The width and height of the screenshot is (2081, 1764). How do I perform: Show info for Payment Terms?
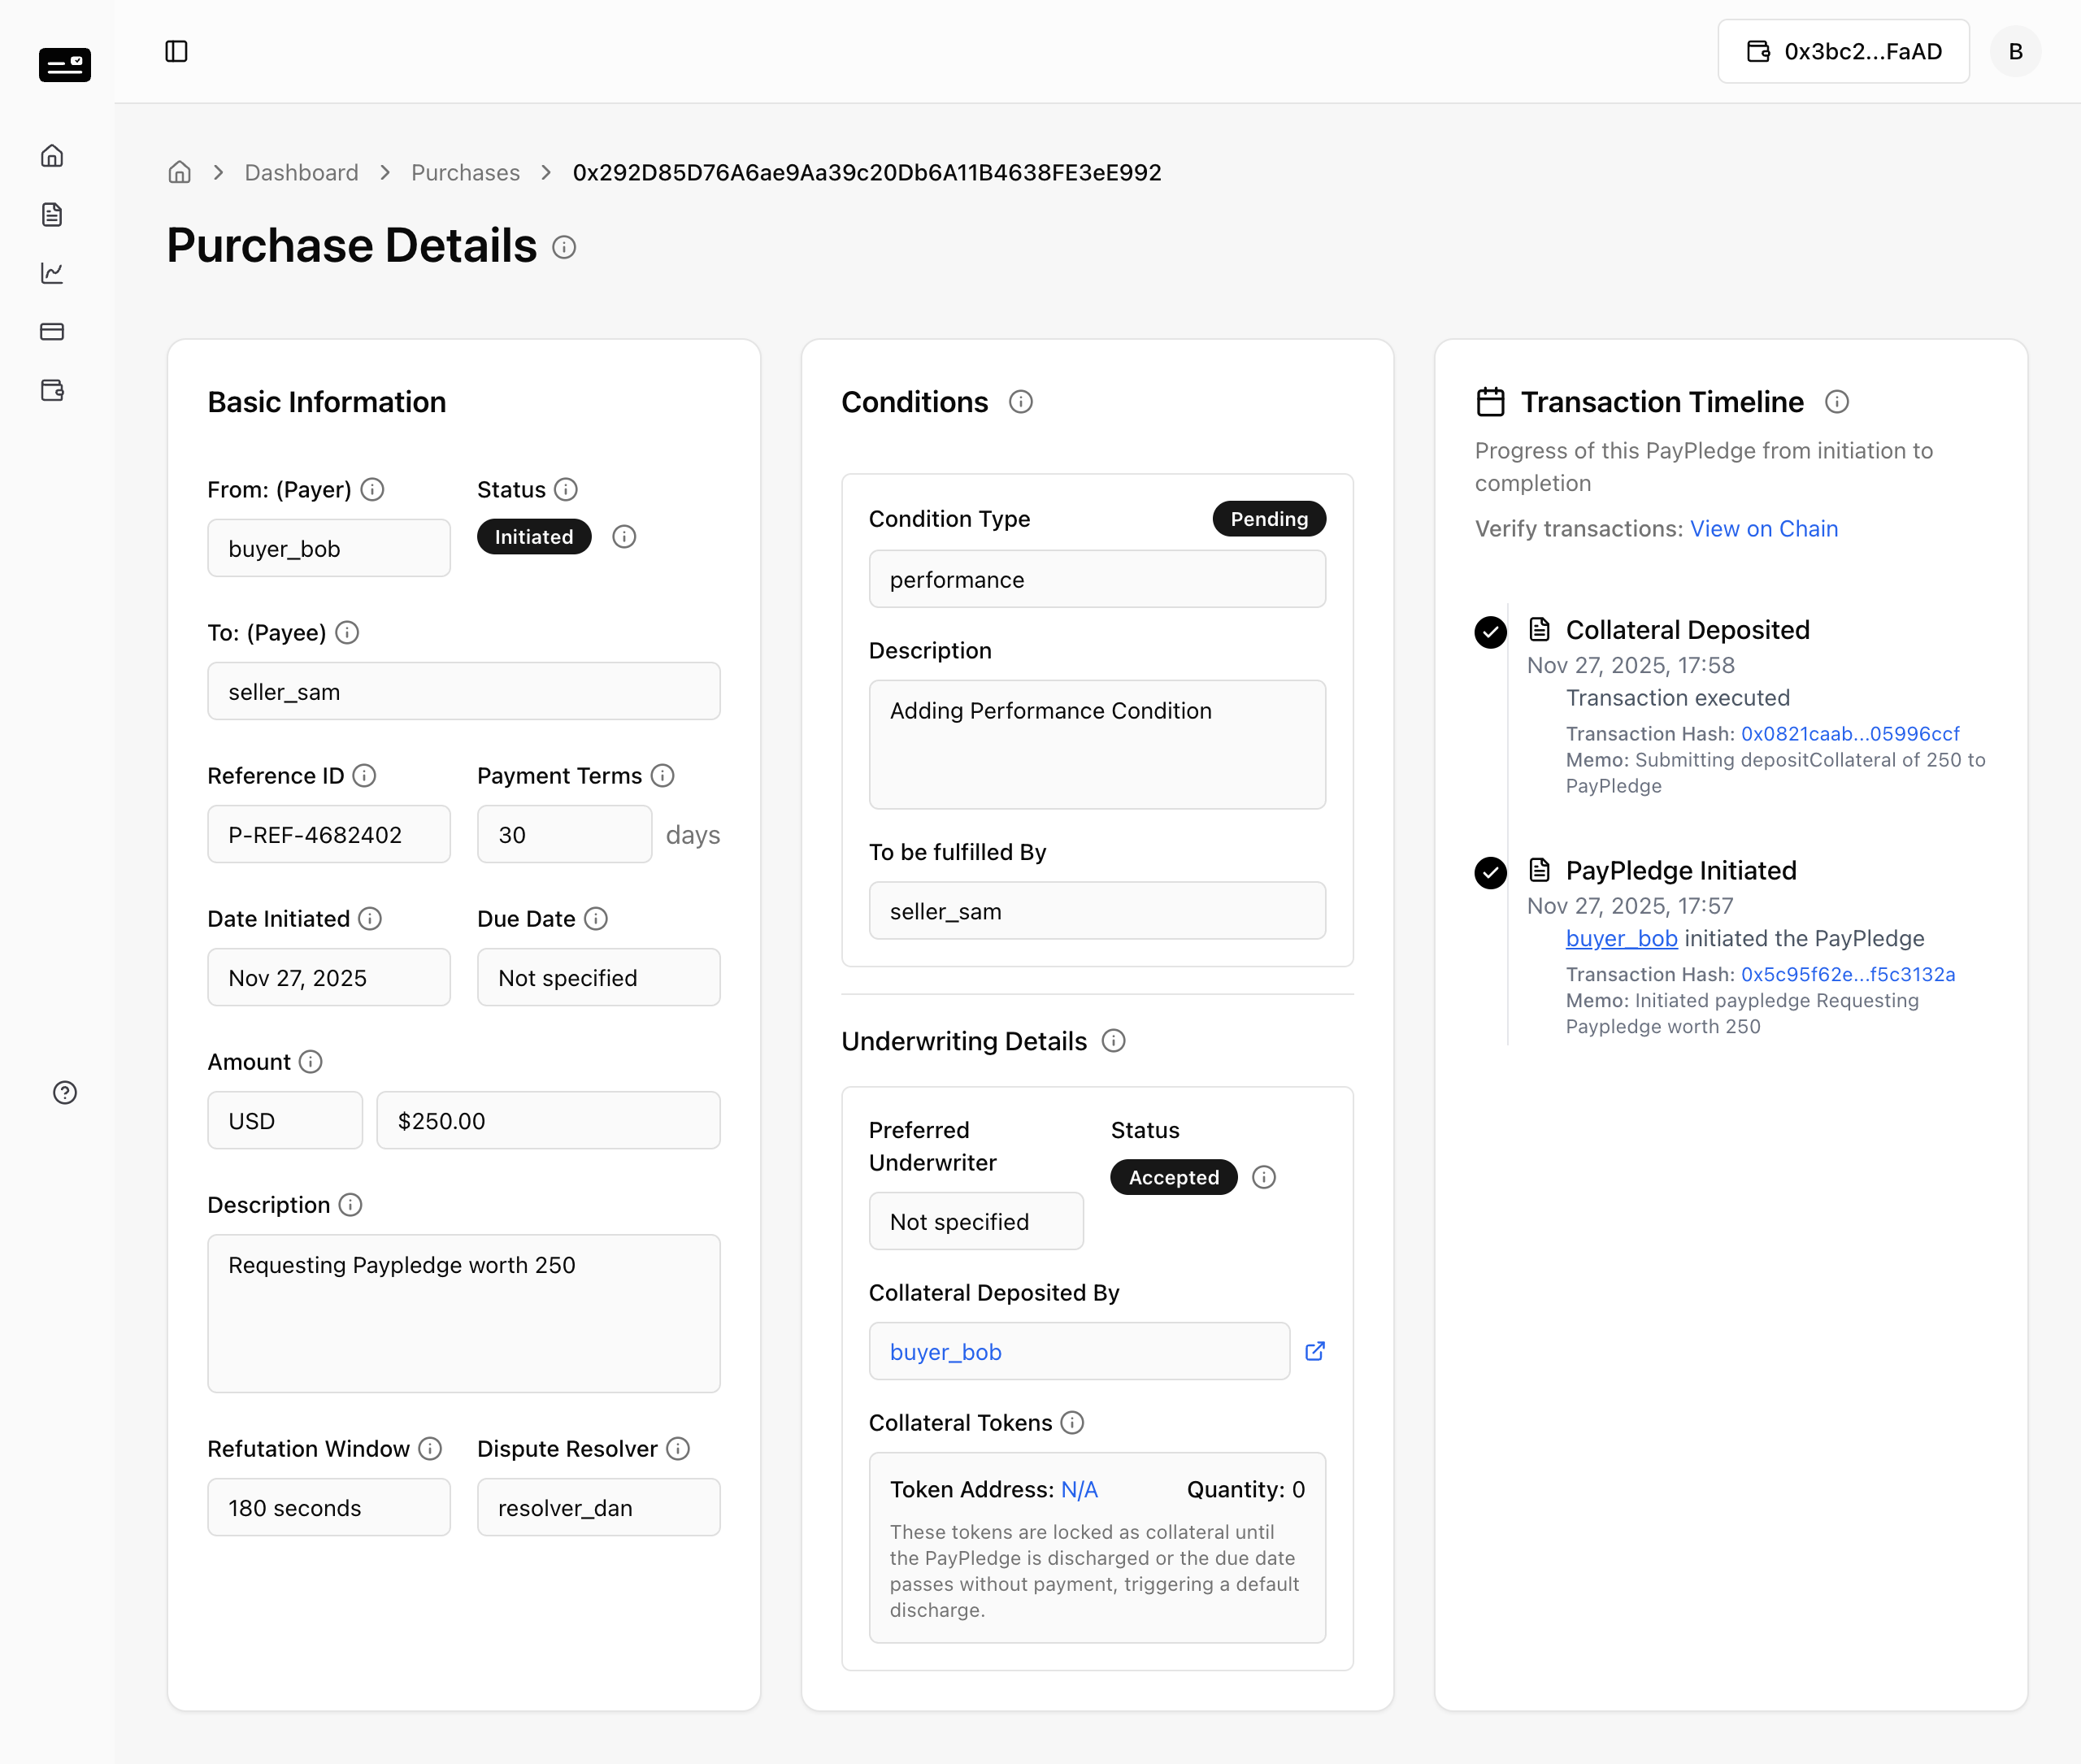663,775
